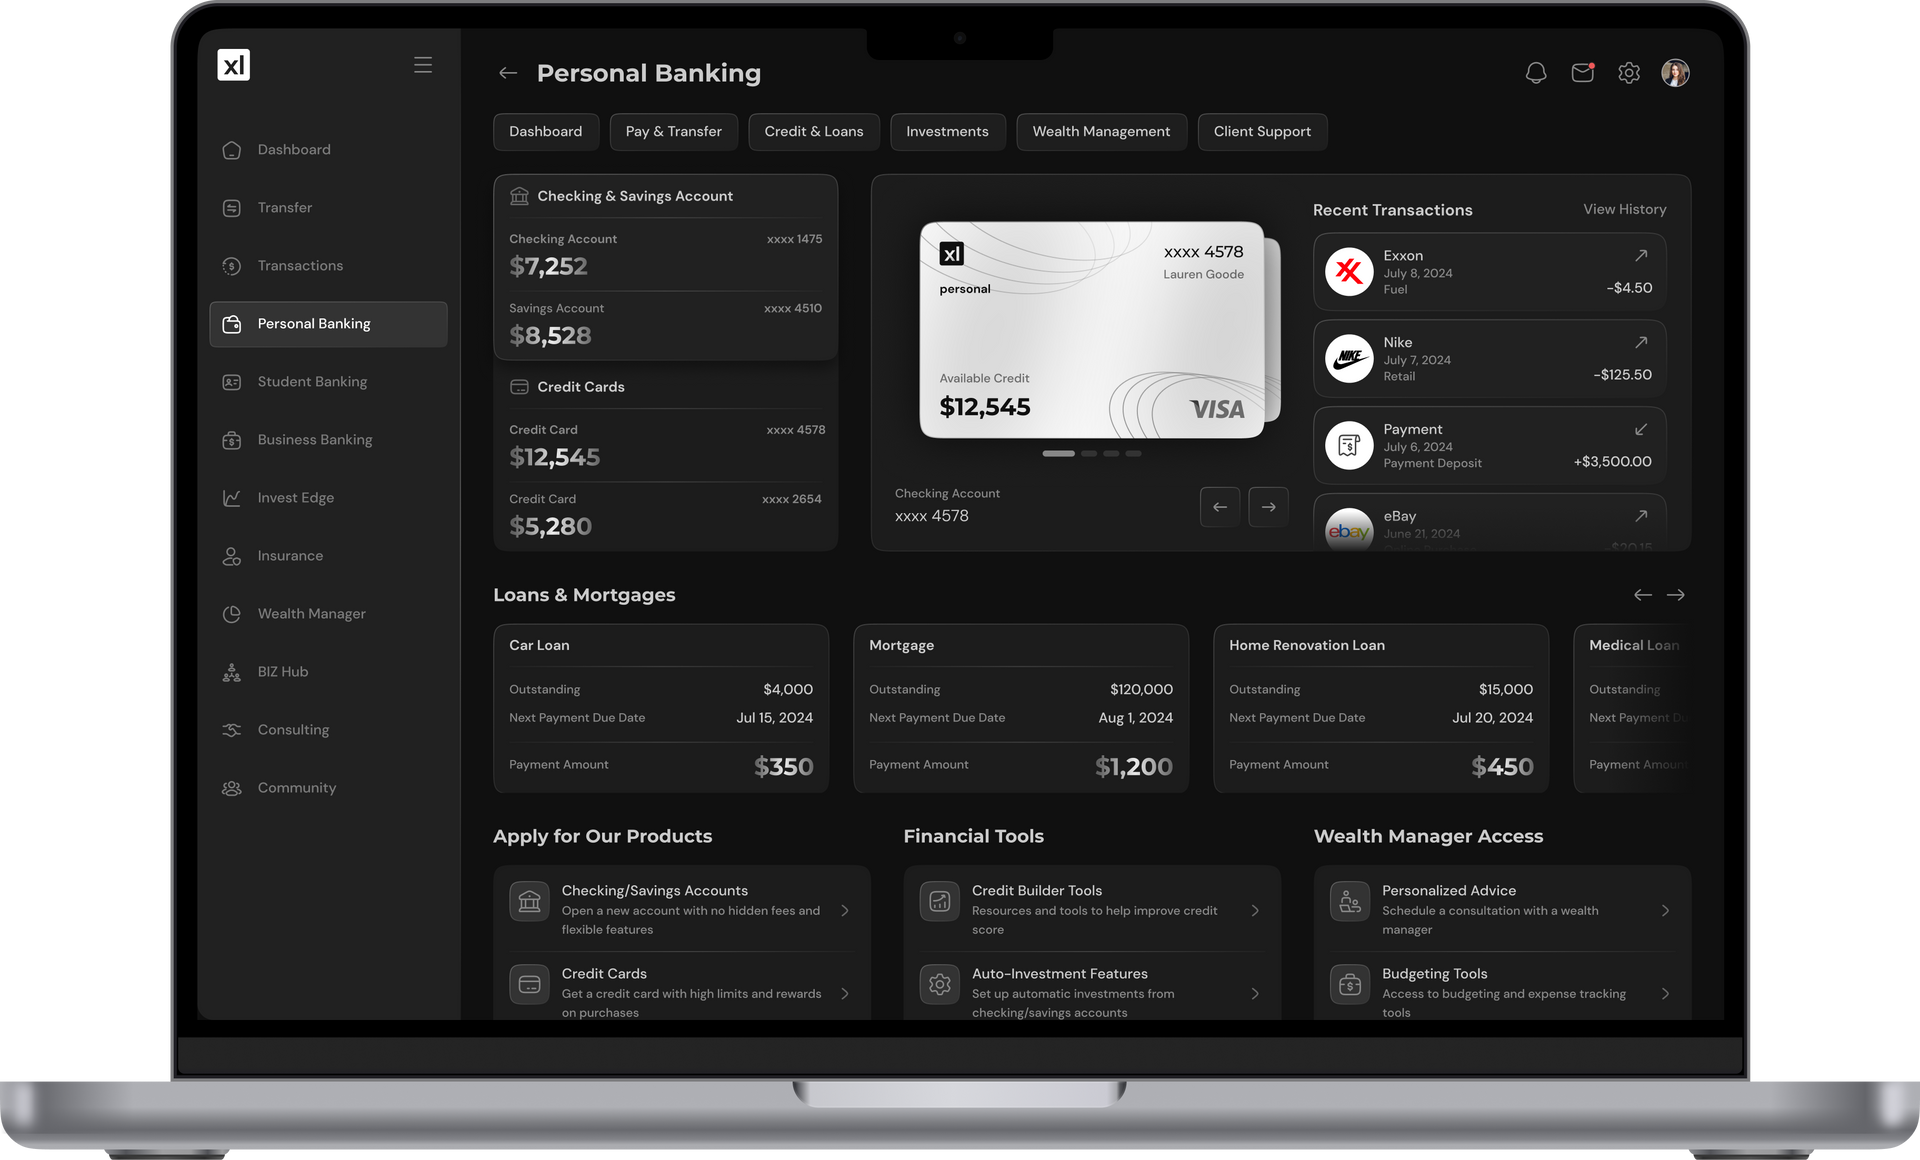Screen dimensions: 1920x1160
Task: Select the first card carousel indicator
Action: tap(1059, 454)
